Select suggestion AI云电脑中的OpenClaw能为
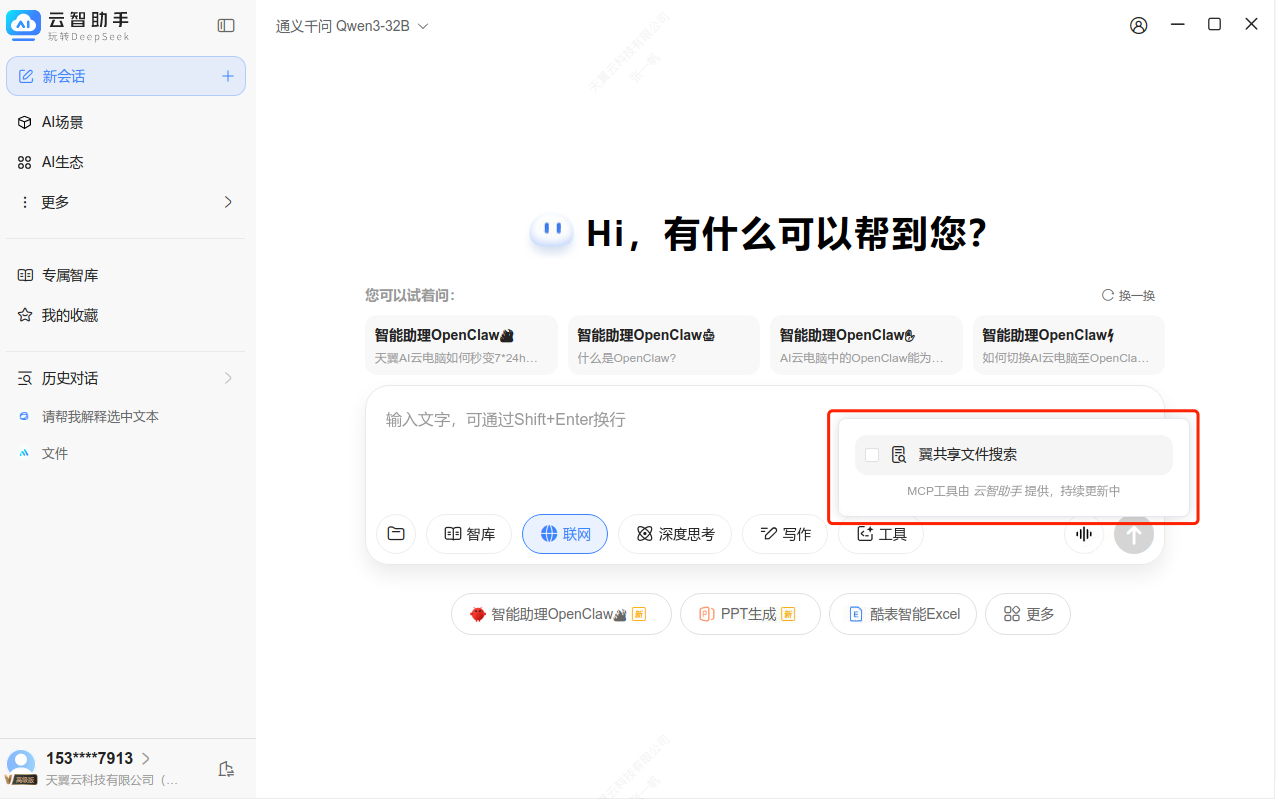1276x799 pixels. tap(866, 345)
